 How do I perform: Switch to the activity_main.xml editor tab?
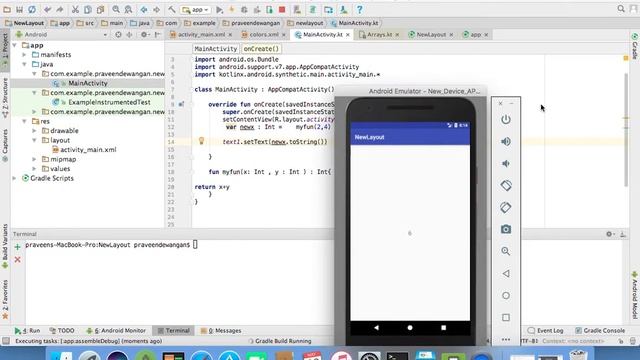[201, 35]
